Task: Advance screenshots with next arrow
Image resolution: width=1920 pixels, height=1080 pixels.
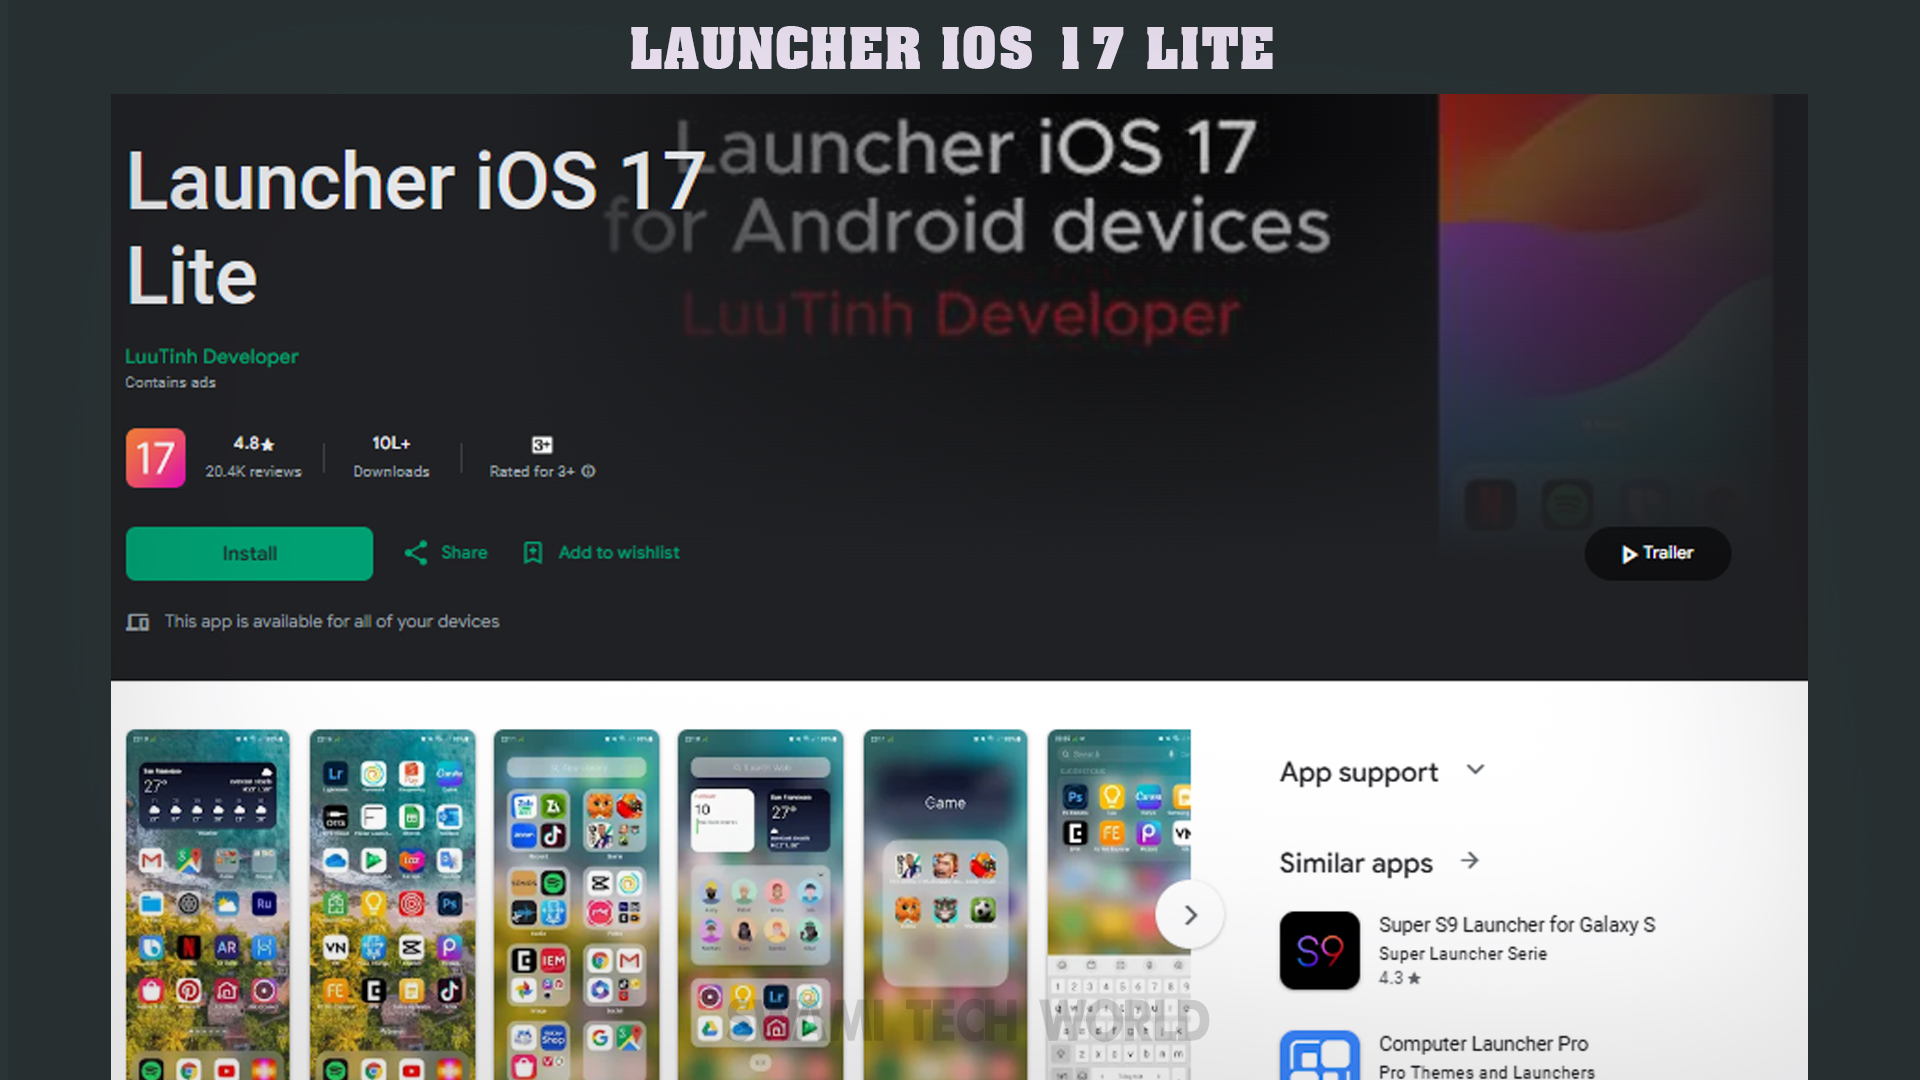Action: pos(1190,915)
